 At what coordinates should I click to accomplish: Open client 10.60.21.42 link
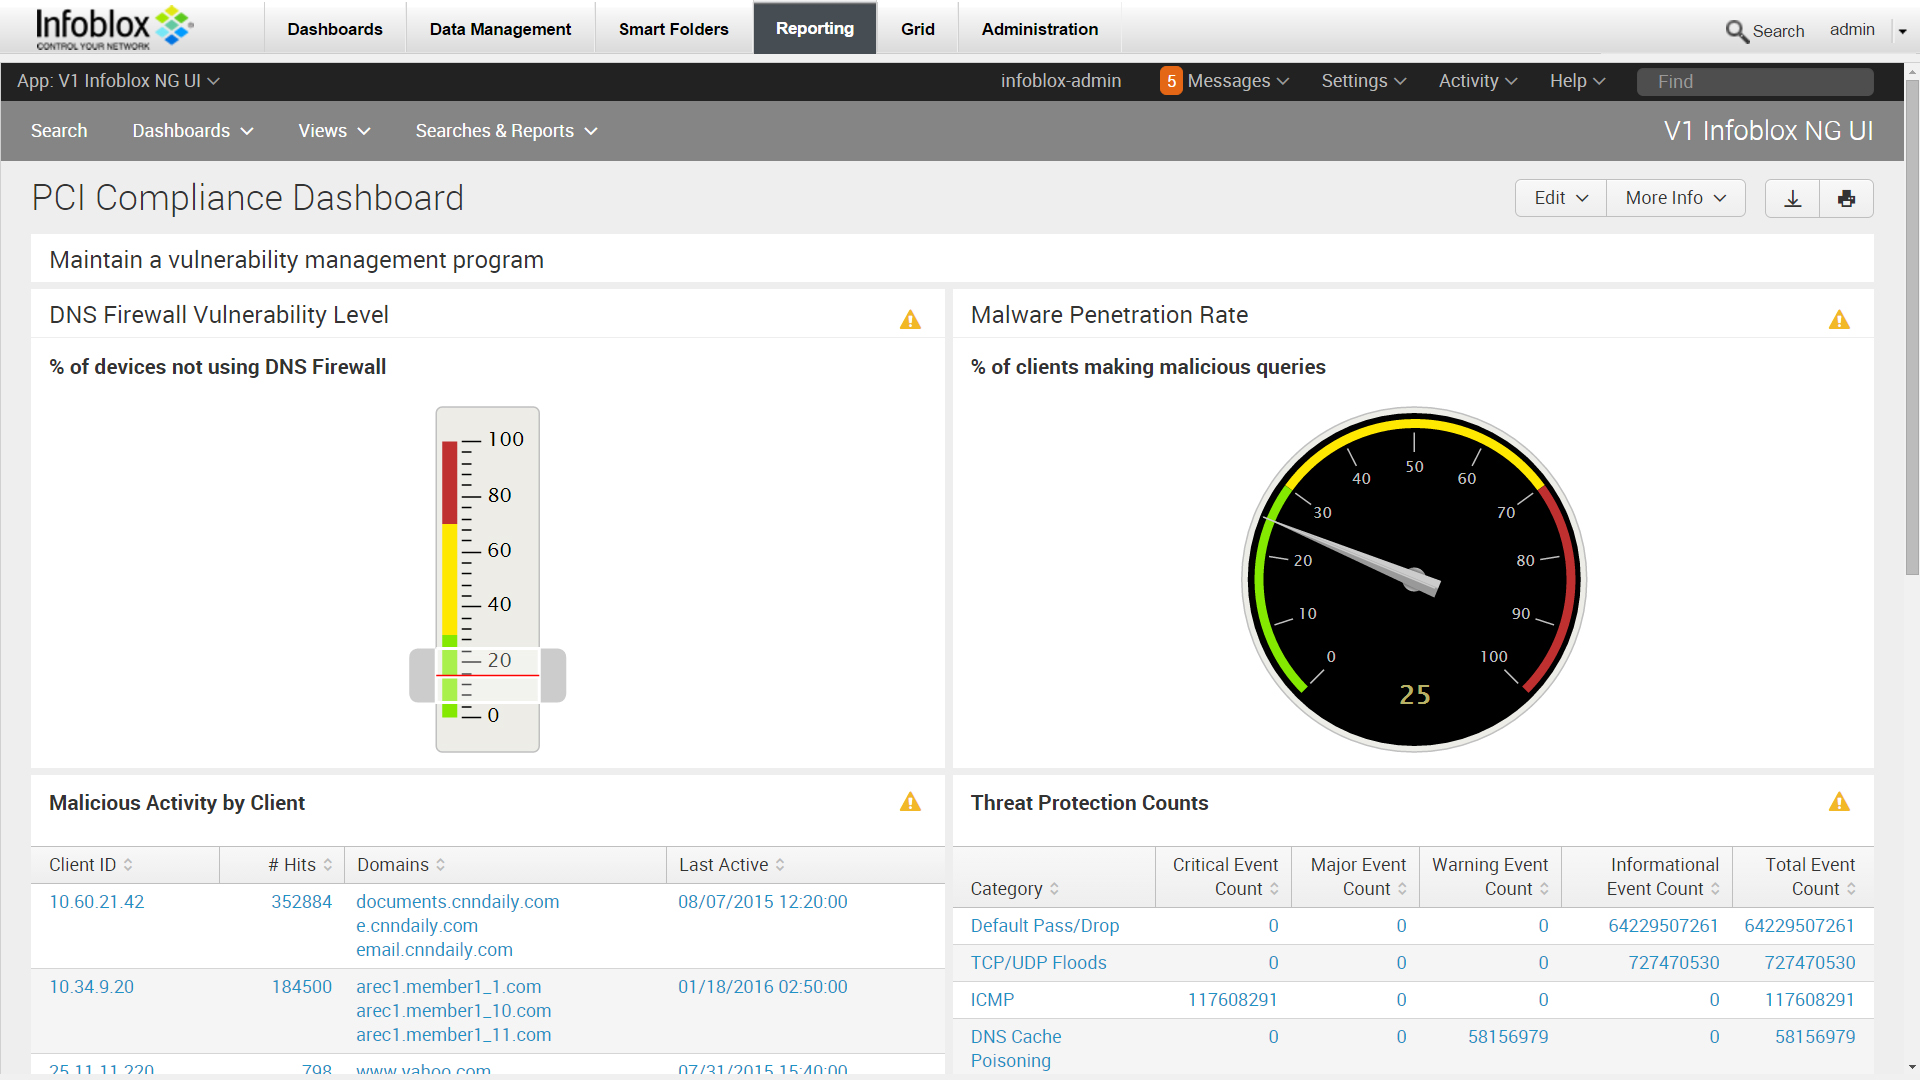coord(97,902)
